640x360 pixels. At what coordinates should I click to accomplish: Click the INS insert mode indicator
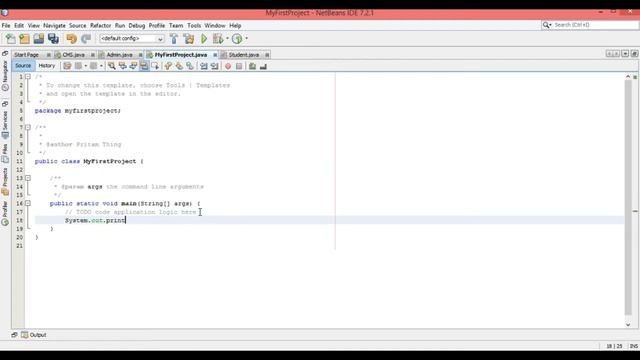[x=633, y=346]
